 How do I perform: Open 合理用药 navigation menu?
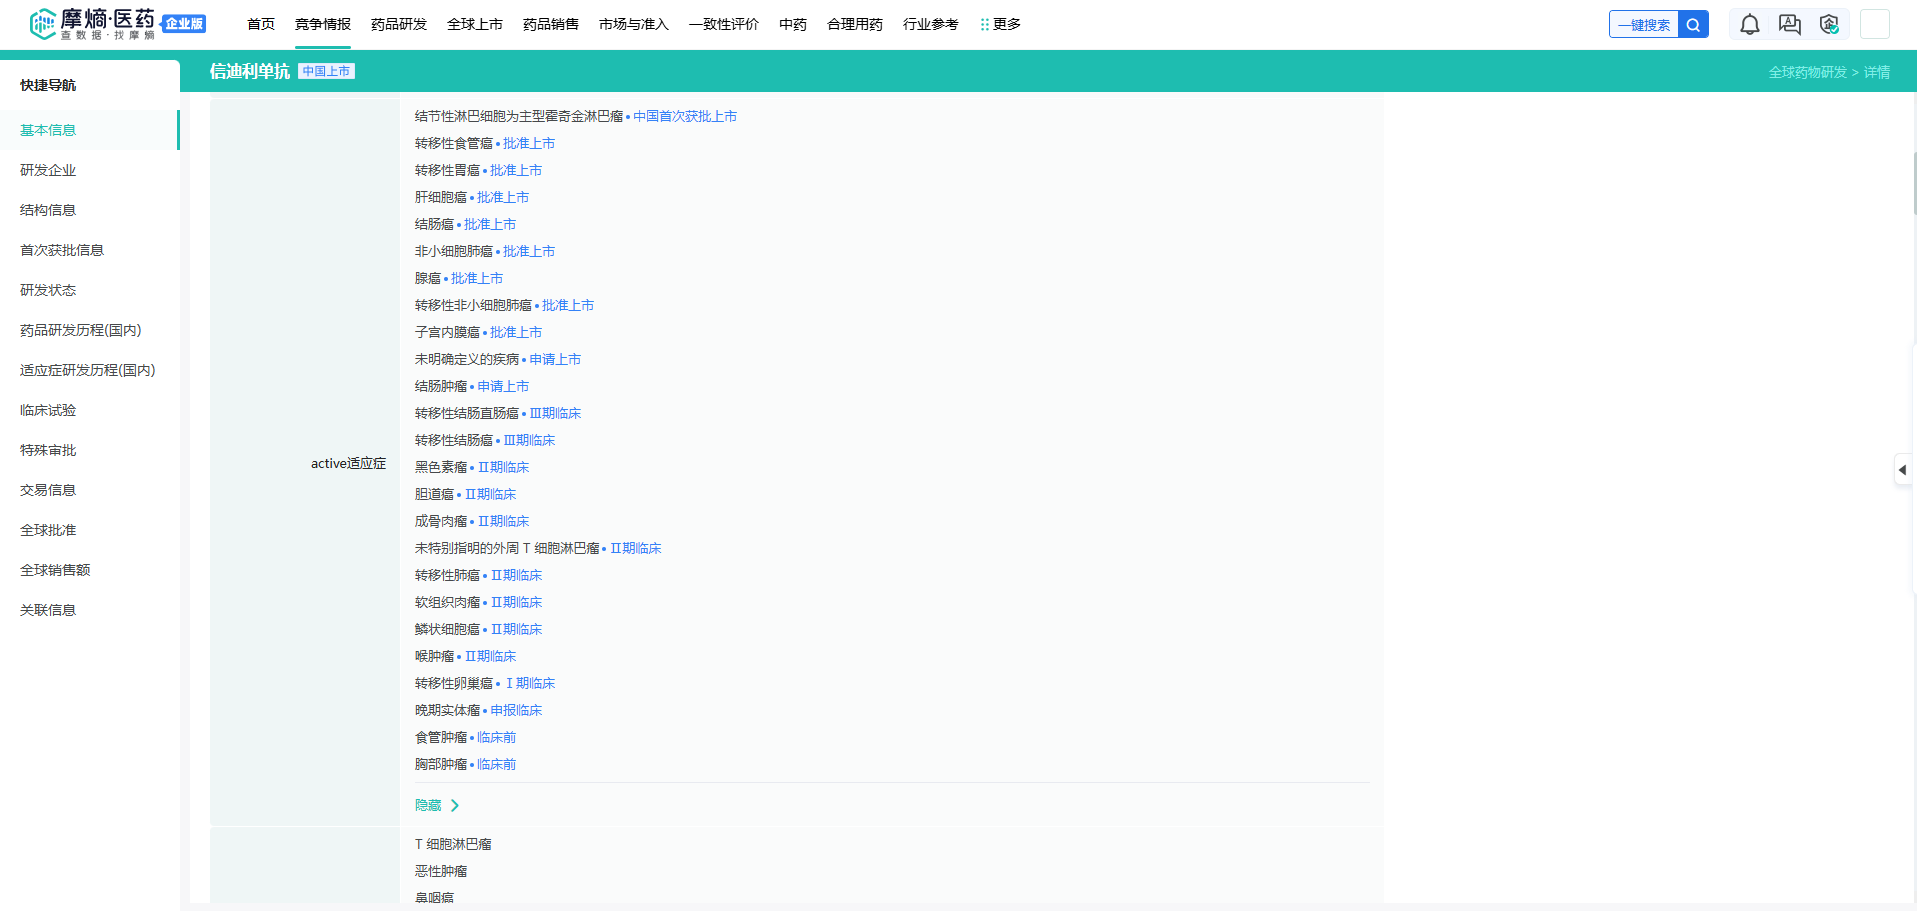855,24
